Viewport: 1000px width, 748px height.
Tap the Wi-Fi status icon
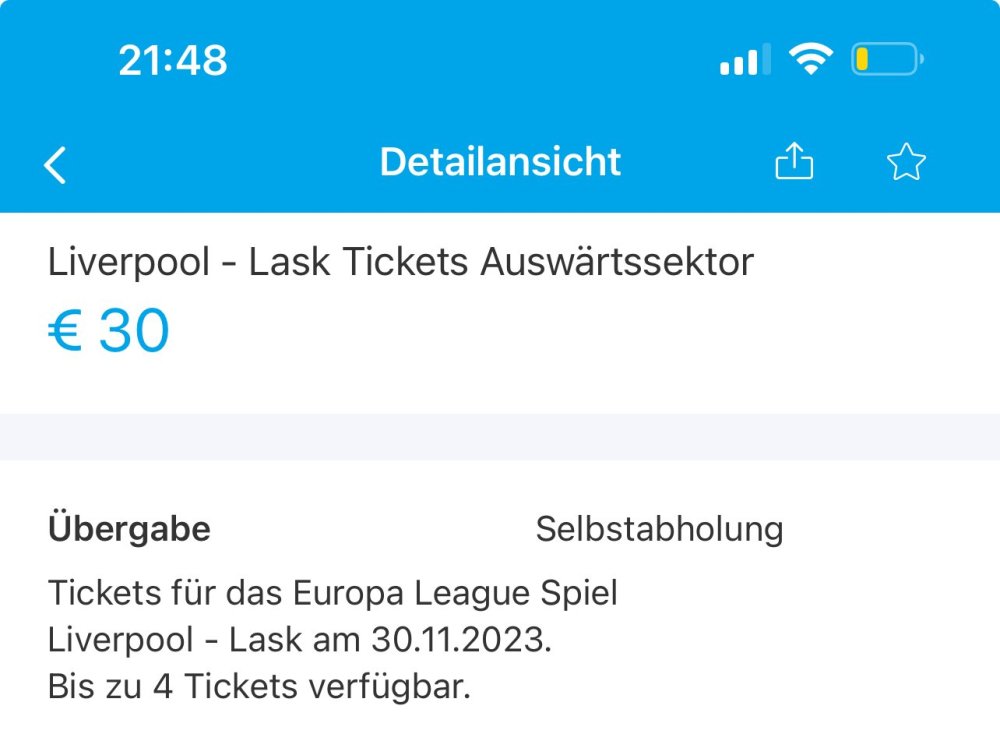click(x=810, y=60)
